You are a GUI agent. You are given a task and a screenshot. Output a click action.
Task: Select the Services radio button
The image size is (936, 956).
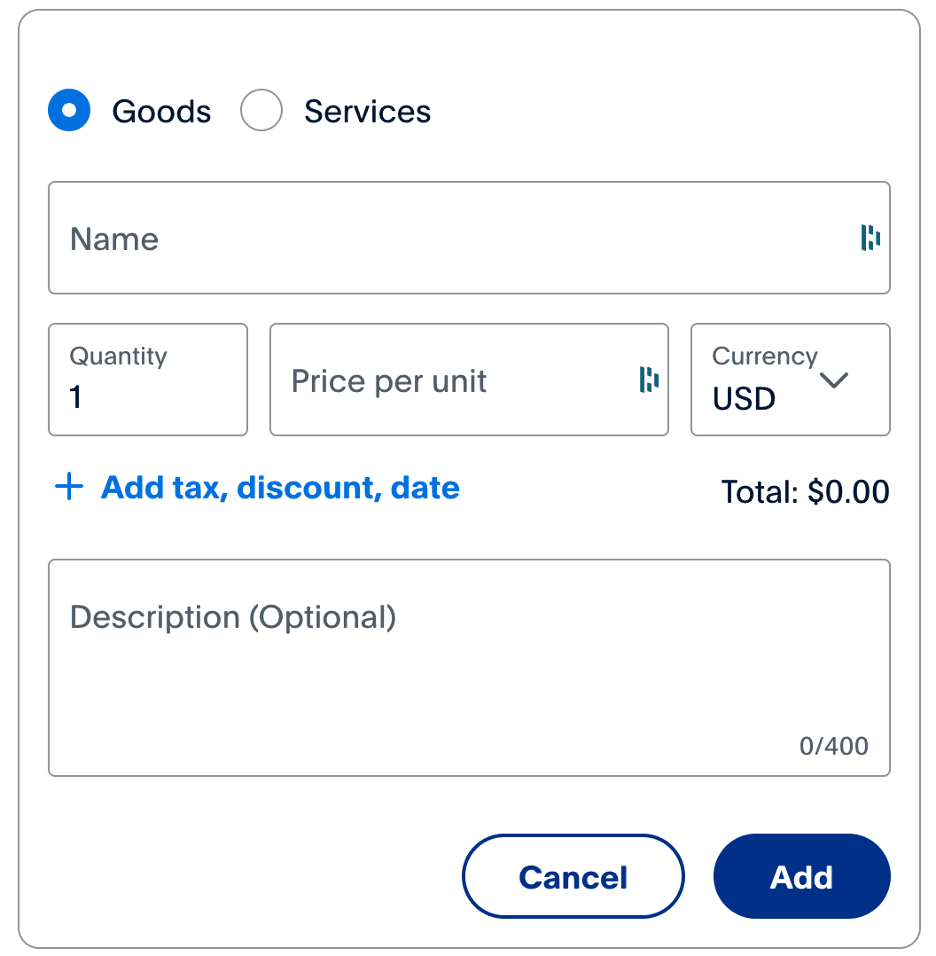(x=261, y=111)
